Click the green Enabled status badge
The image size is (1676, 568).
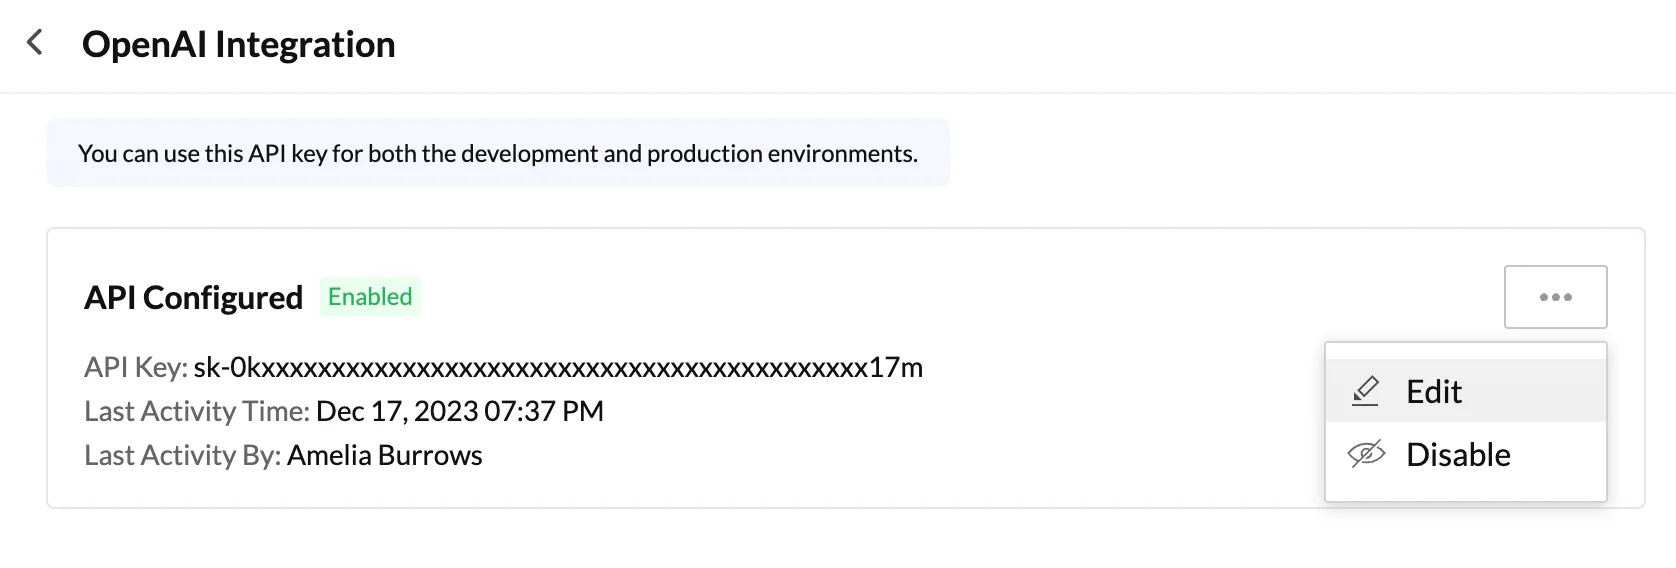click(370, 297)
